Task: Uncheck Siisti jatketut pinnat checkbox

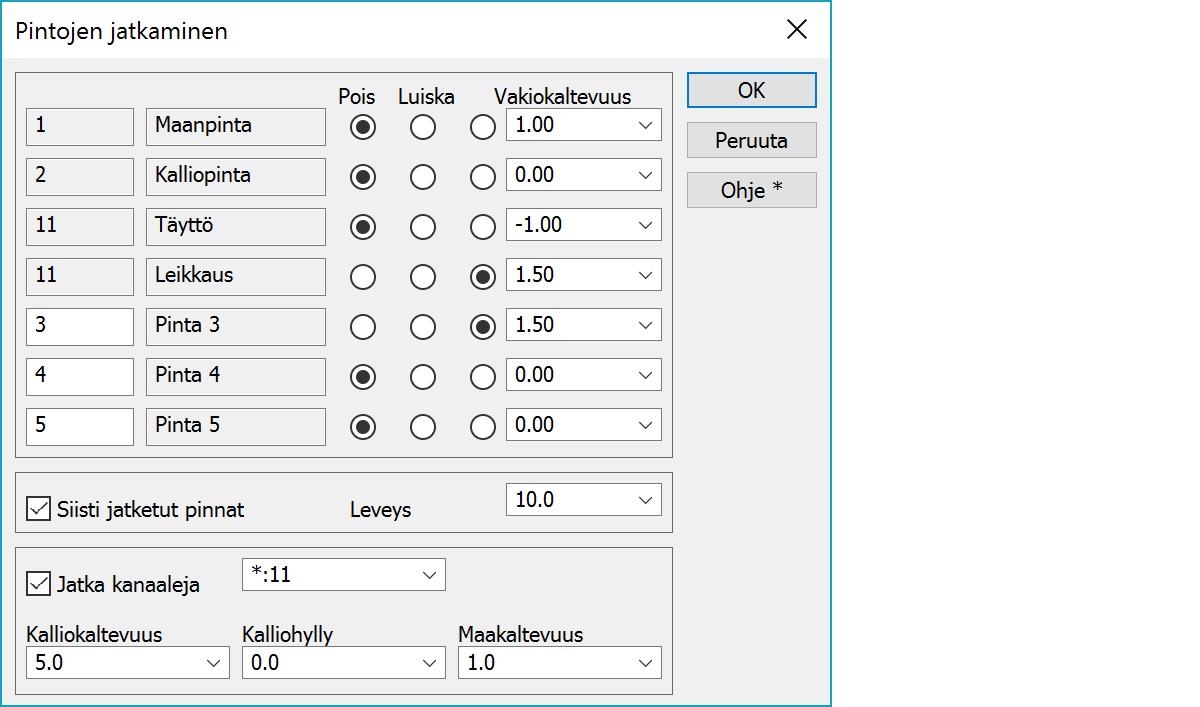Action: point(39,509)
